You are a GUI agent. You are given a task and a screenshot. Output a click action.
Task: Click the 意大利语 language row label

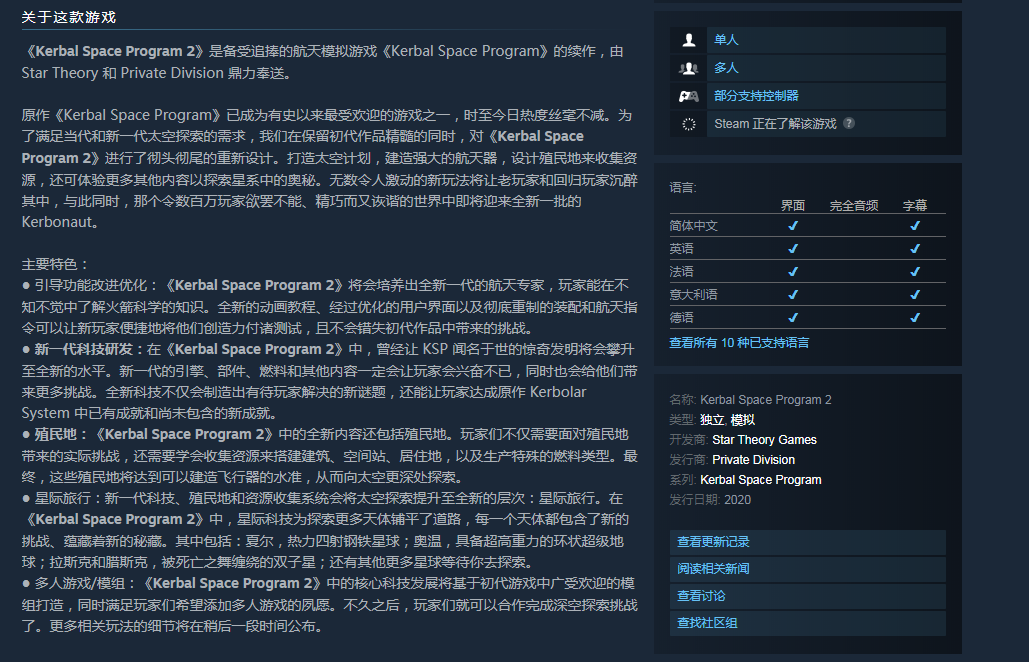(694, 295)
